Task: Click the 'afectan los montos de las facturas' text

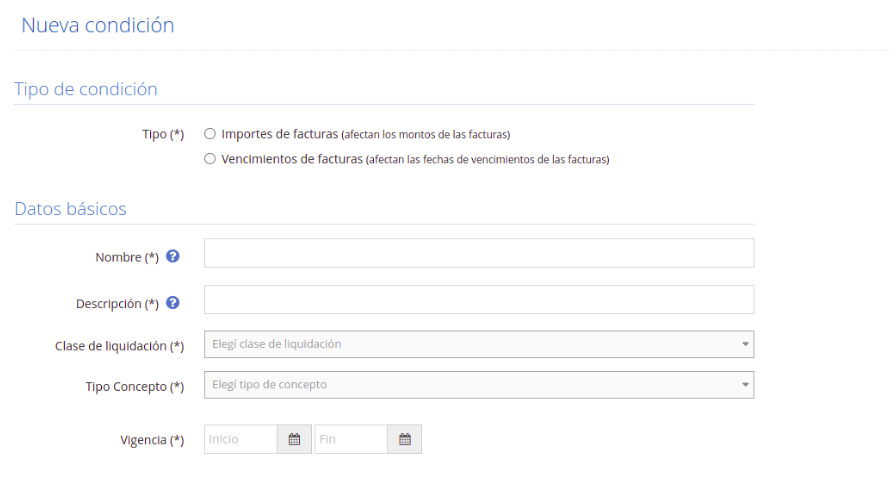Action: click(x=426, y=135)
